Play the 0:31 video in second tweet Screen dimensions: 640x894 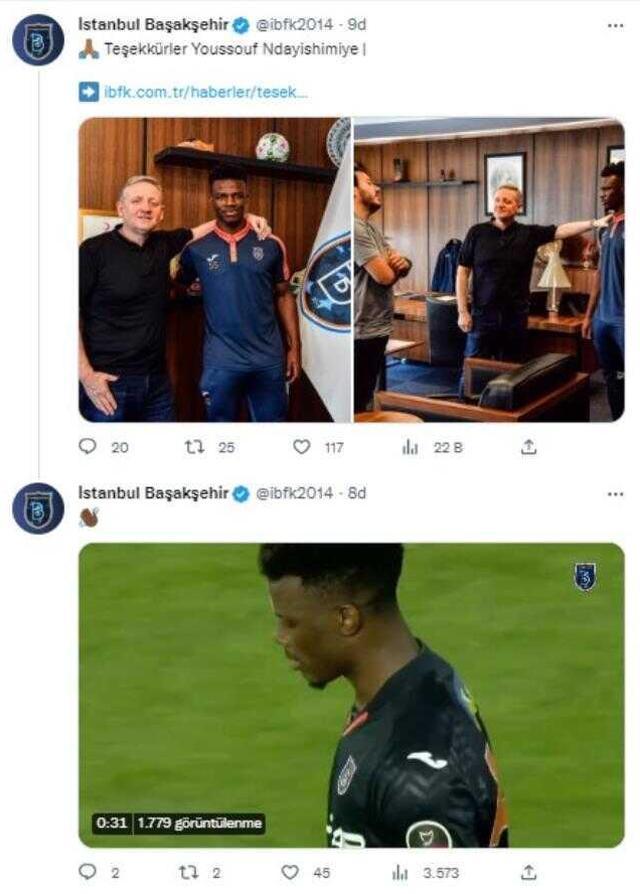click(351, 695)
